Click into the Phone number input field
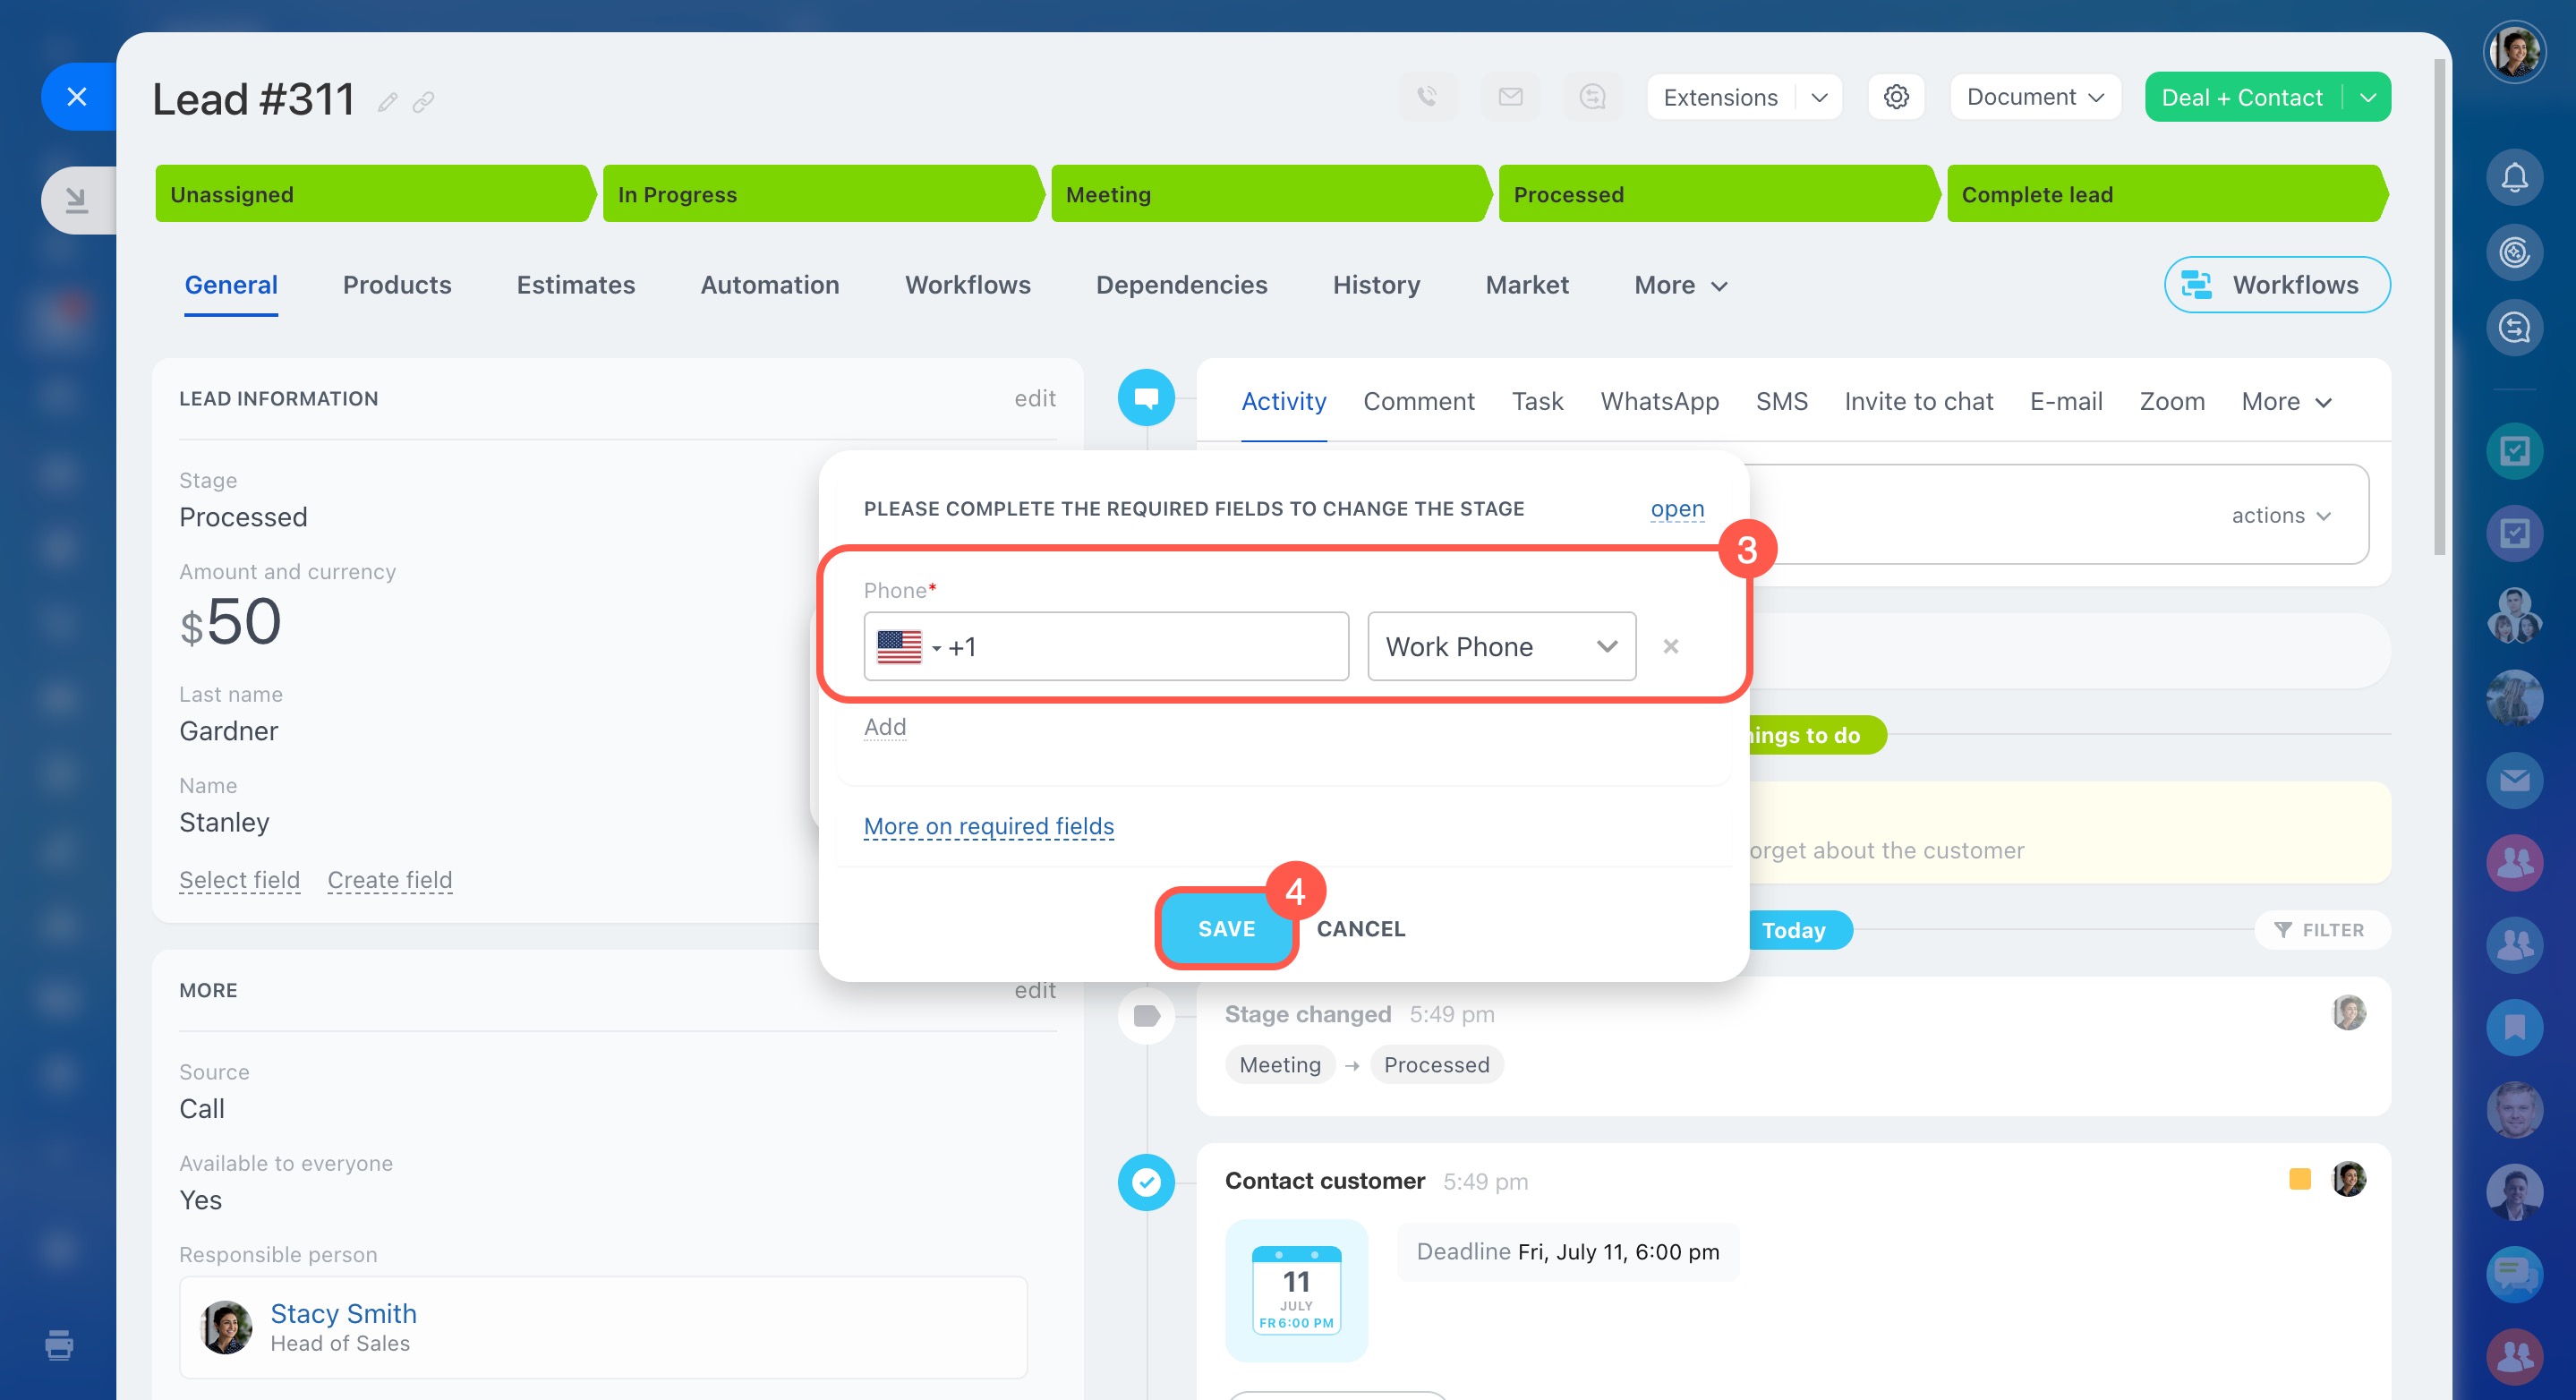 [x=1150, y=647]
